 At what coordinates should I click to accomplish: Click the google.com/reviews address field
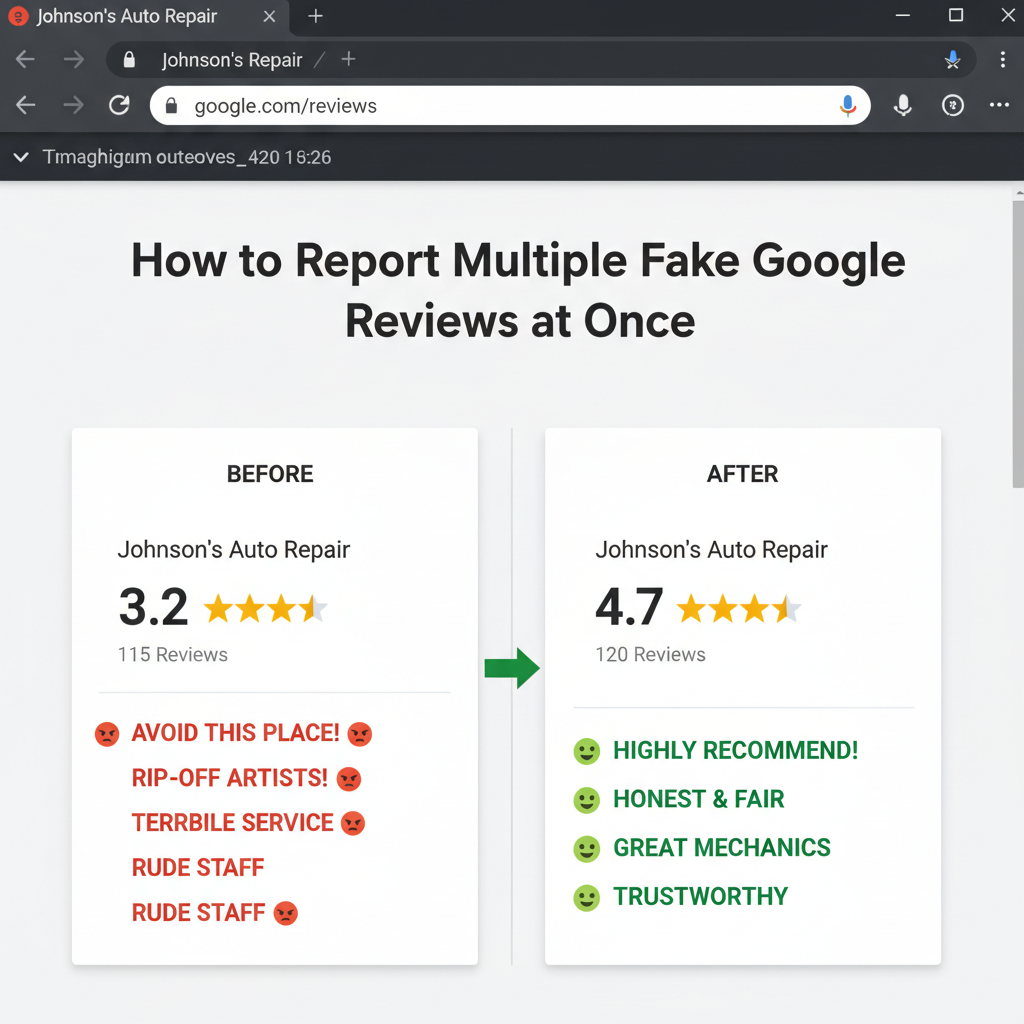[510, 106]
